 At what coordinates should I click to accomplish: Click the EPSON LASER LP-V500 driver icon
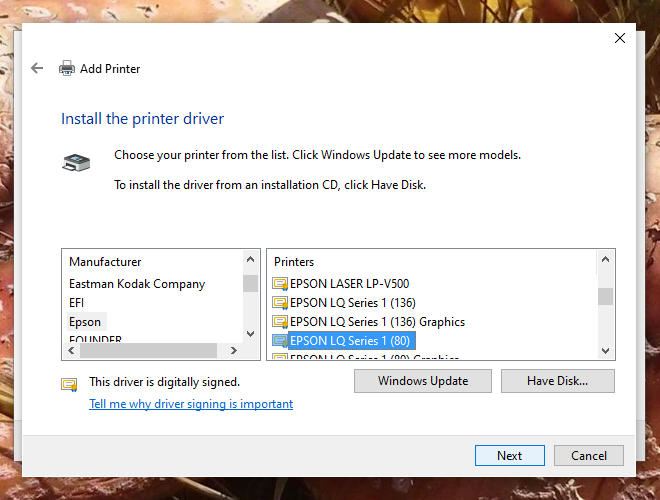point(279,284)
